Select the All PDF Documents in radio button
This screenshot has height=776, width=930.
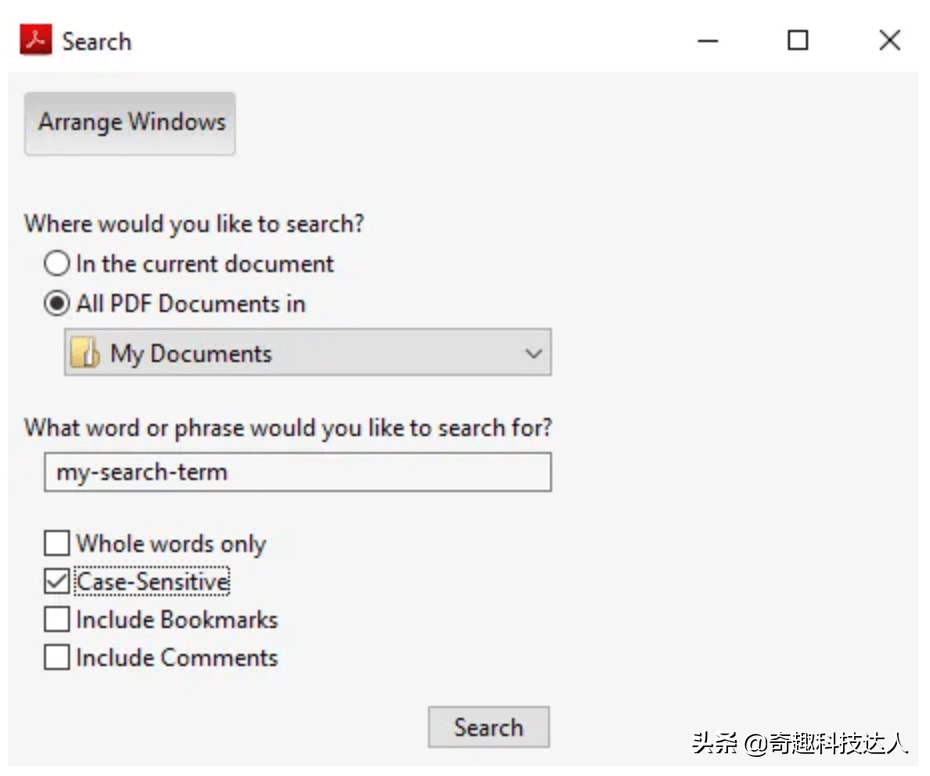click(57, 303)
